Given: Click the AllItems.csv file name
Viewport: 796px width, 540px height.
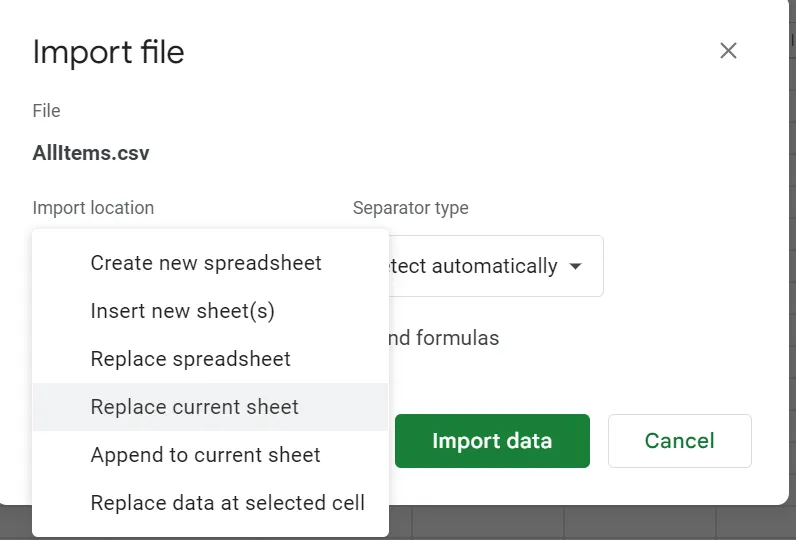Looking at the screenshot, I should click(91, 154).
